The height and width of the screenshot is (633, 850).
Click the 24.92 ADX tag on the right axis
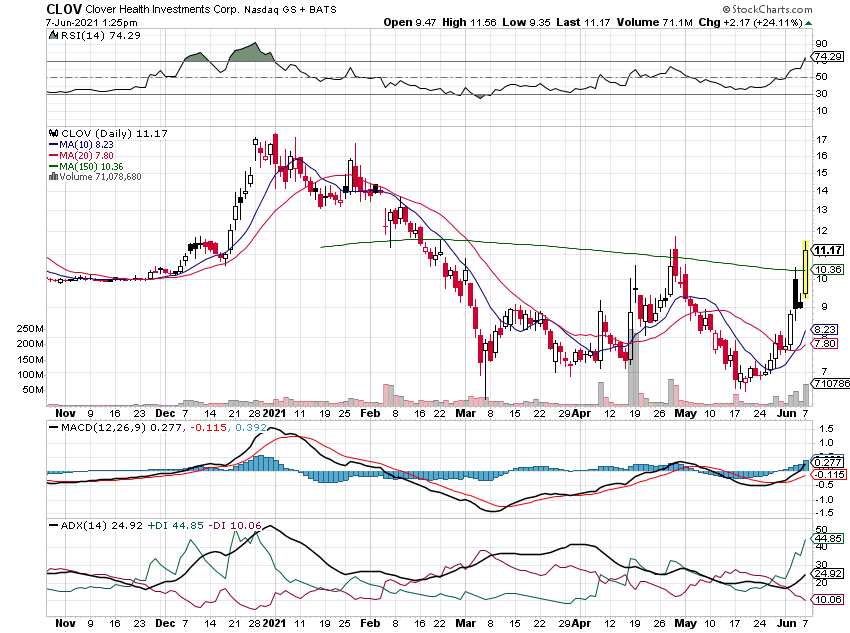tap(828, 573)
